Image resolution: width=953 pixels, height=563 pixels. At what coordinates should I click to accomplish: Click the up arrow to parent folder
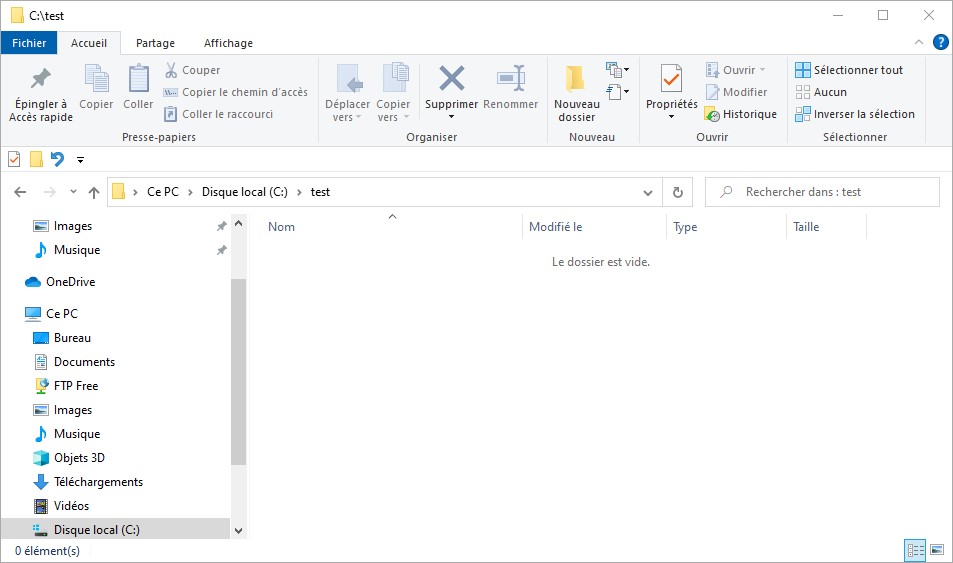click(94, 192)
